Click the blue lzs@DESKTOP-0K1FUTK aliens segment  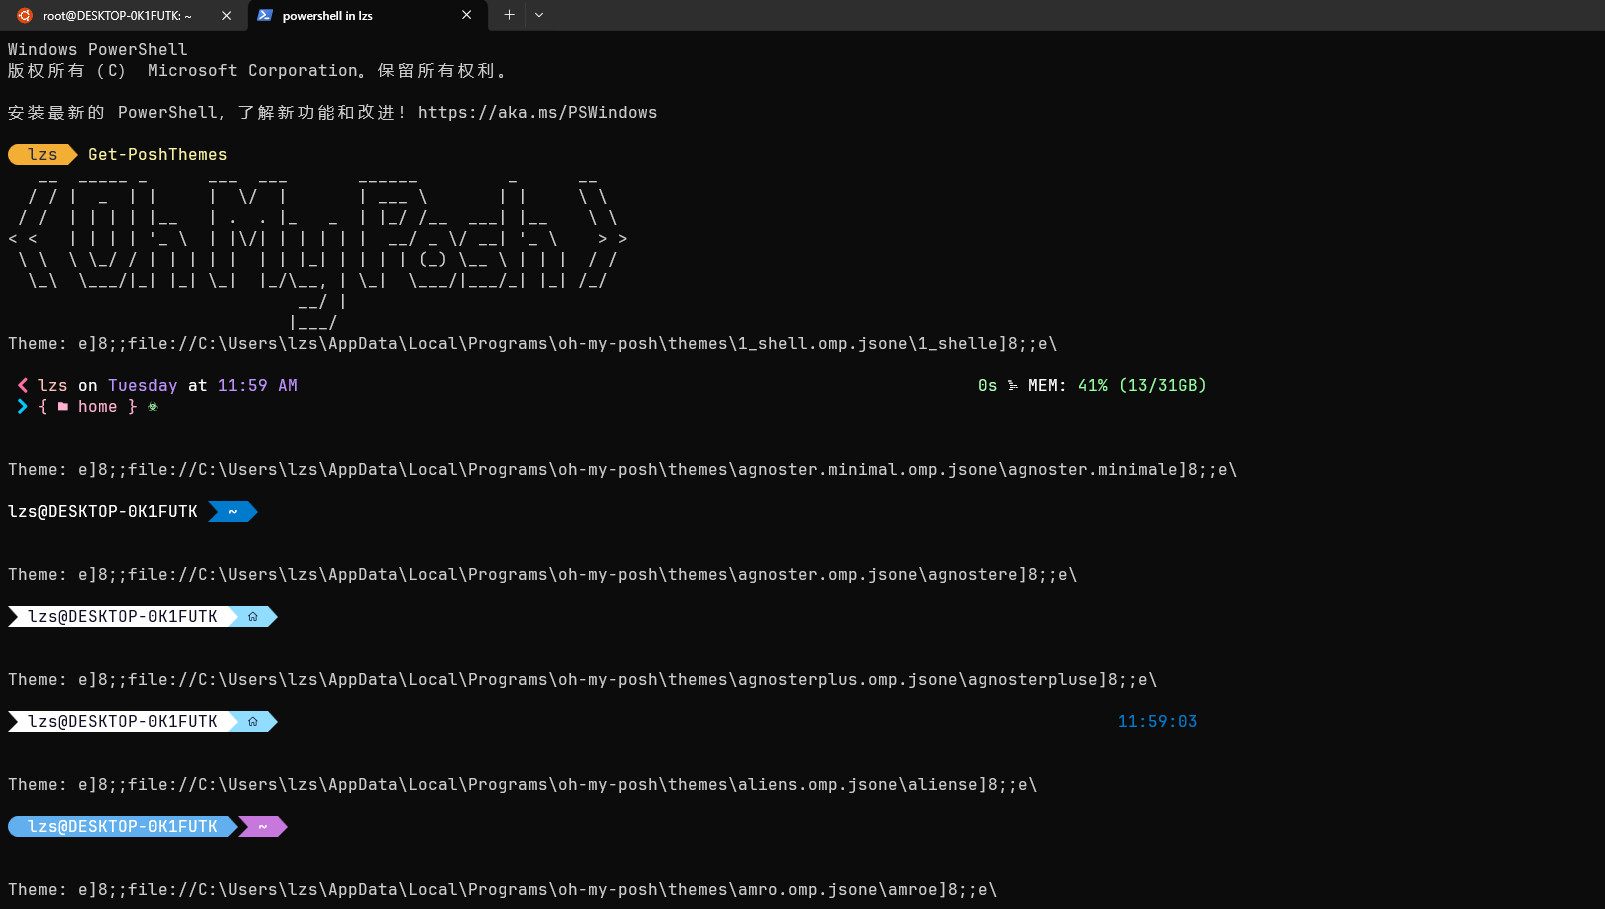123,826
